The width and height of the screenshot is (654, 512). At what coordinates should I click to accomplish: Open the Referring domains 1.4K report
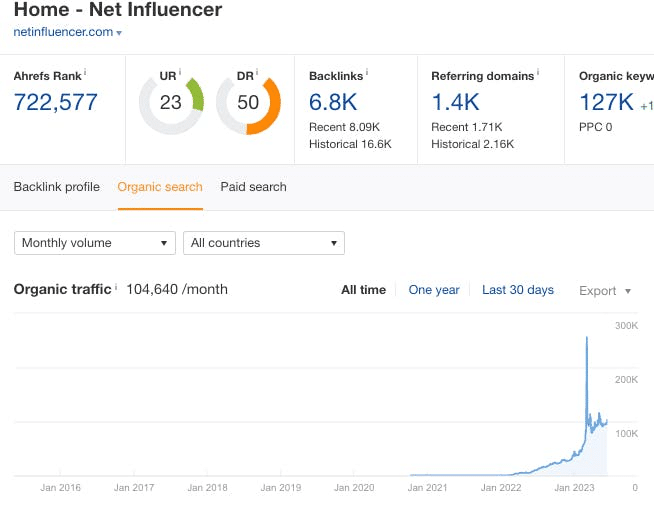(455, 102)
